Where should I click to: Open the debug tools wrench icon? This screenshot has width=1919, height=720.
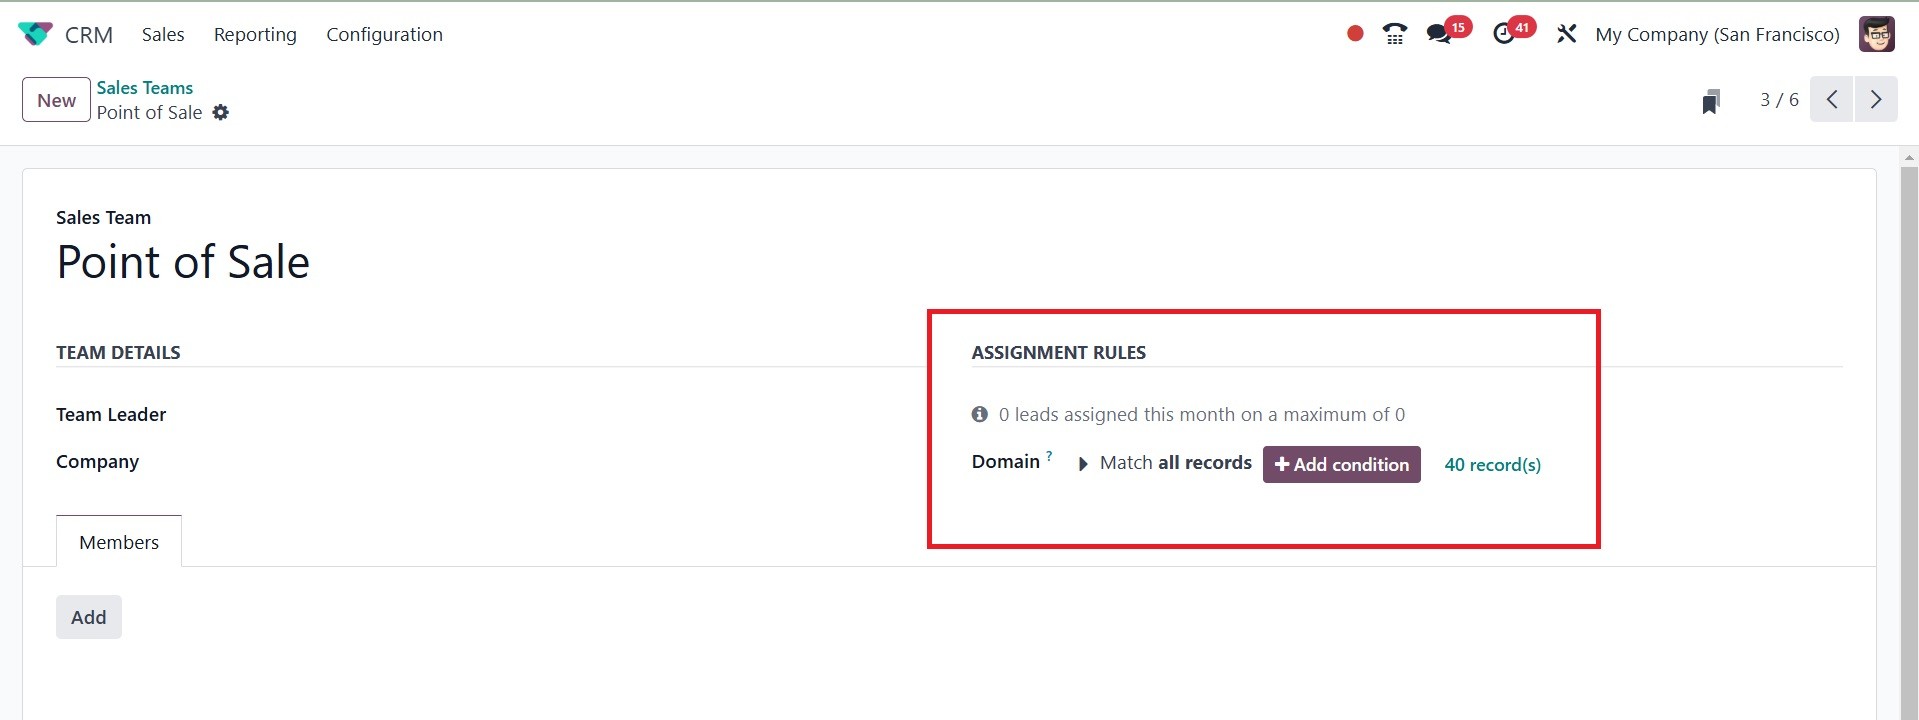click(x=1566, y=34)
